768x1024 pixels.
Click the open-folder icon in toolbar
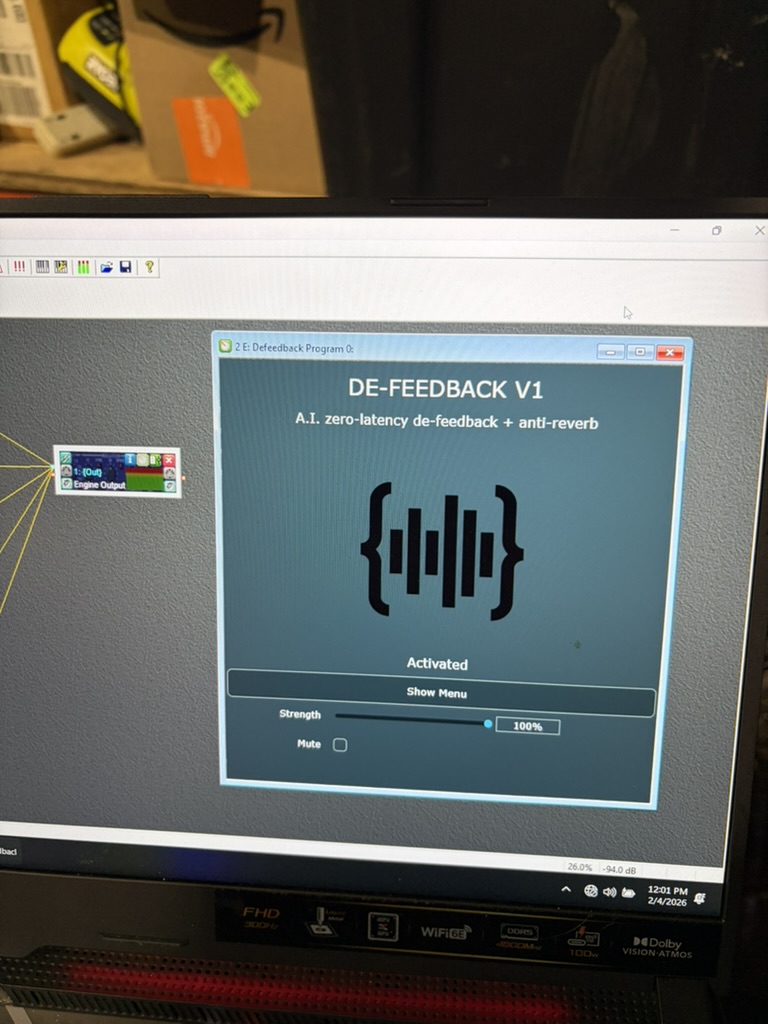(106, 266)
